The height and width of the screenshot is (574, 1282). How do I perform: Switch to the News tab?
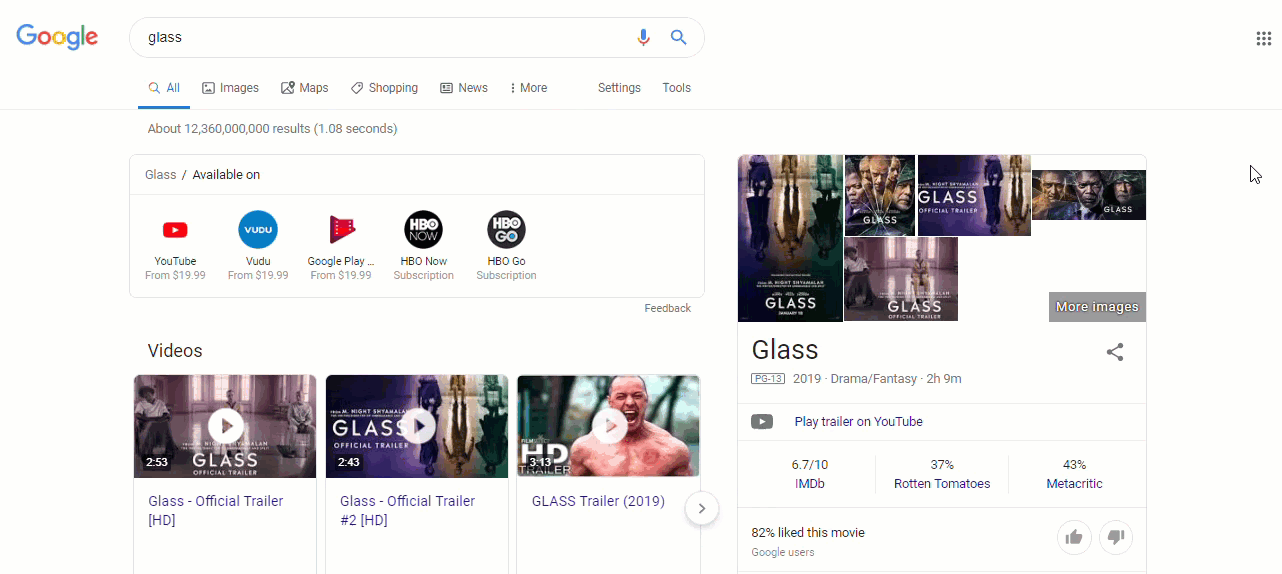[464, 88]
